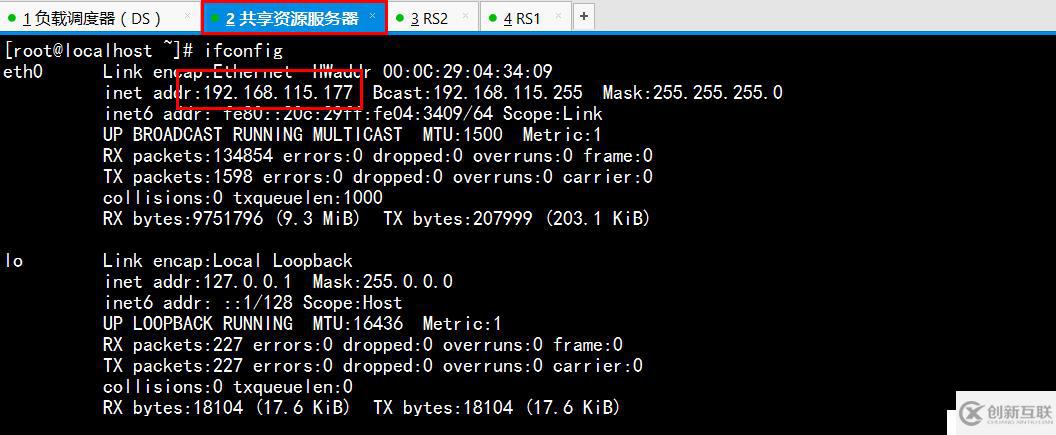Click the Mask:255.0.0.0 value
The width and height of the screenshot is (1056, 435).
(x=383, y=281)
